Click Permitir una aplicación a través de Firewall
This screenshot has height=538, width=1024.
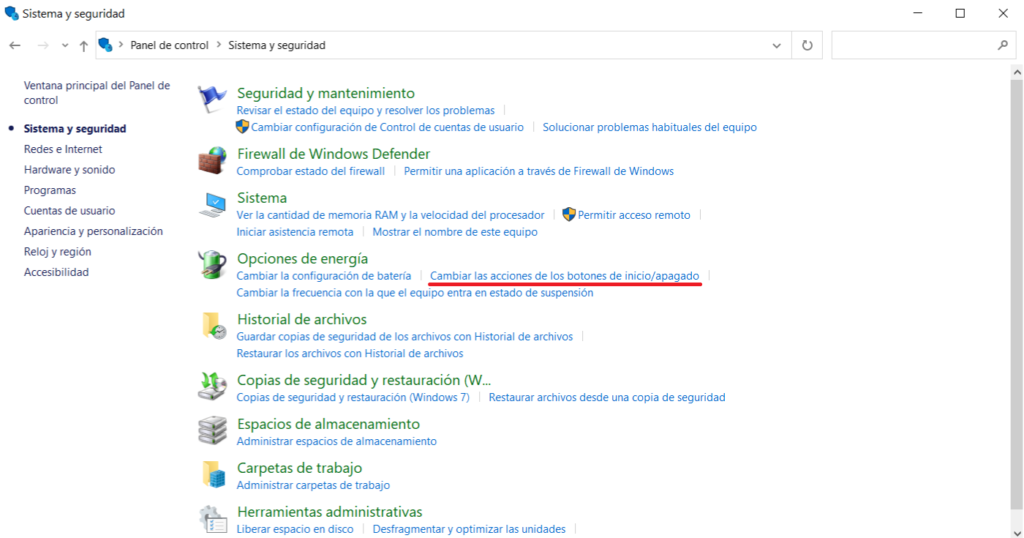tap(539, 171)
